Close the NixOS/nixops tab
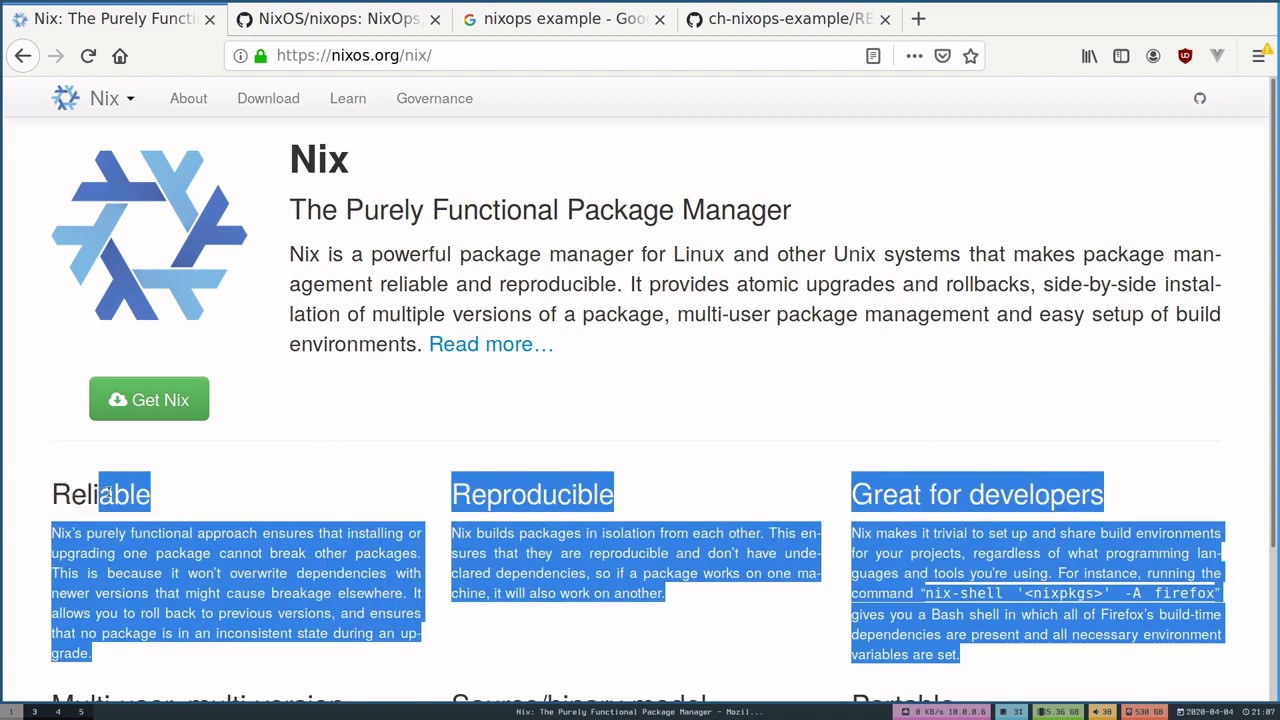This screenshot has height=720, width=1280. 434,19
